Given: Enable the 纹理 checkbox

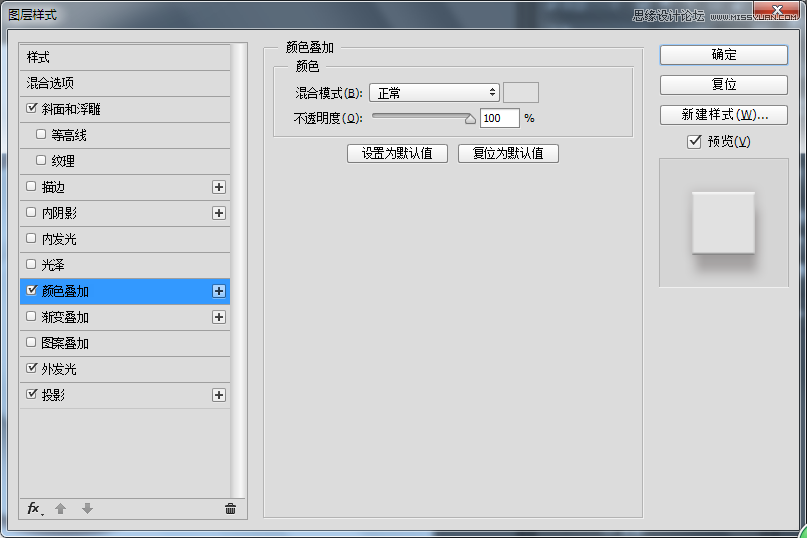Looking at the screenshot, I should (x=41, y=160).
